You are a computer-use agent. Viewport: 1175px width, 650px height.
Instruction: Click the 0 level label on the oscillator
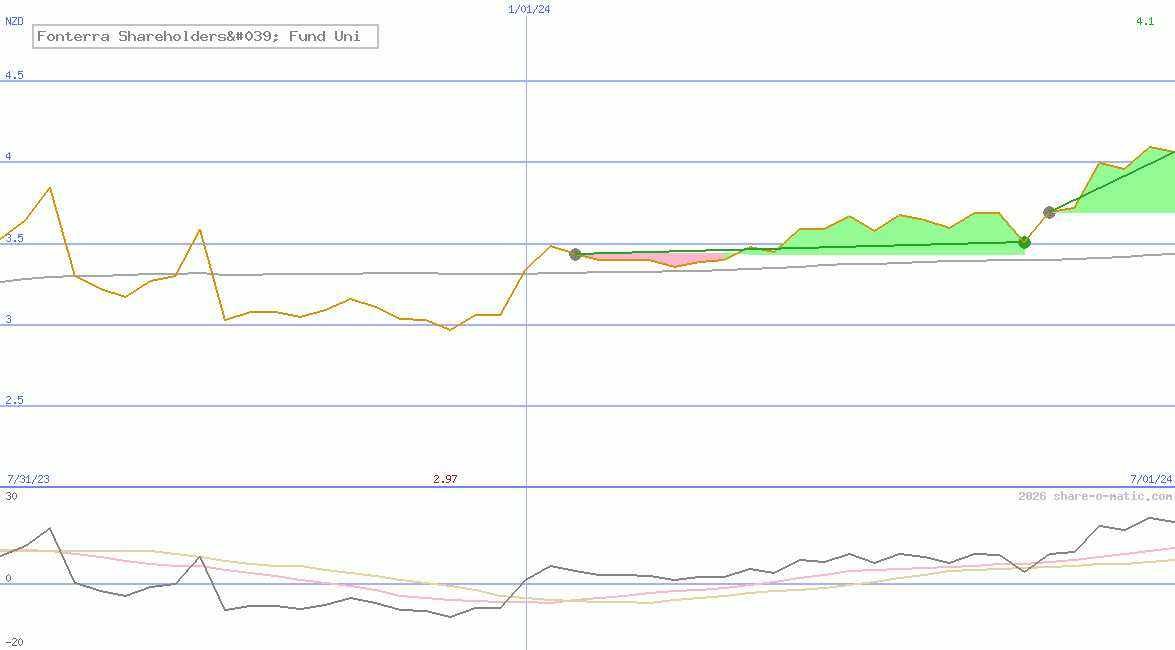point(8,578)
